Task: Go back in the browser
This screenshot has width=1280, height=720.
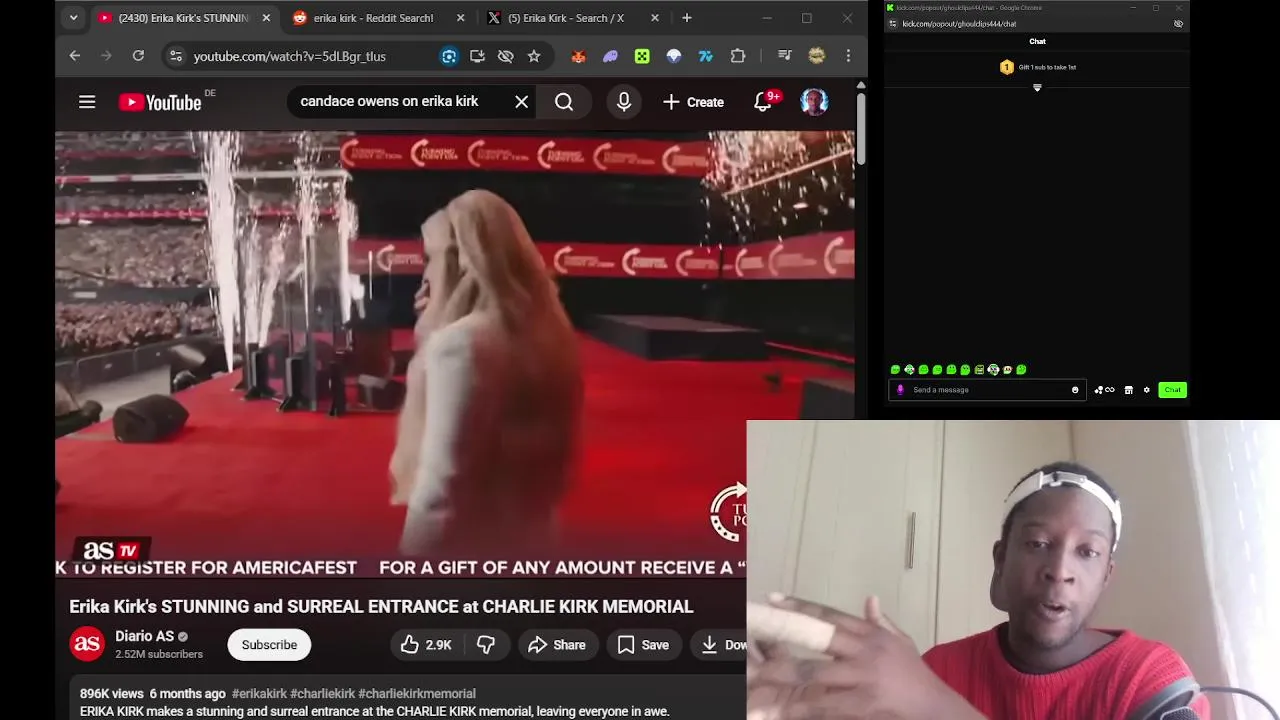Action: [75, 56]
